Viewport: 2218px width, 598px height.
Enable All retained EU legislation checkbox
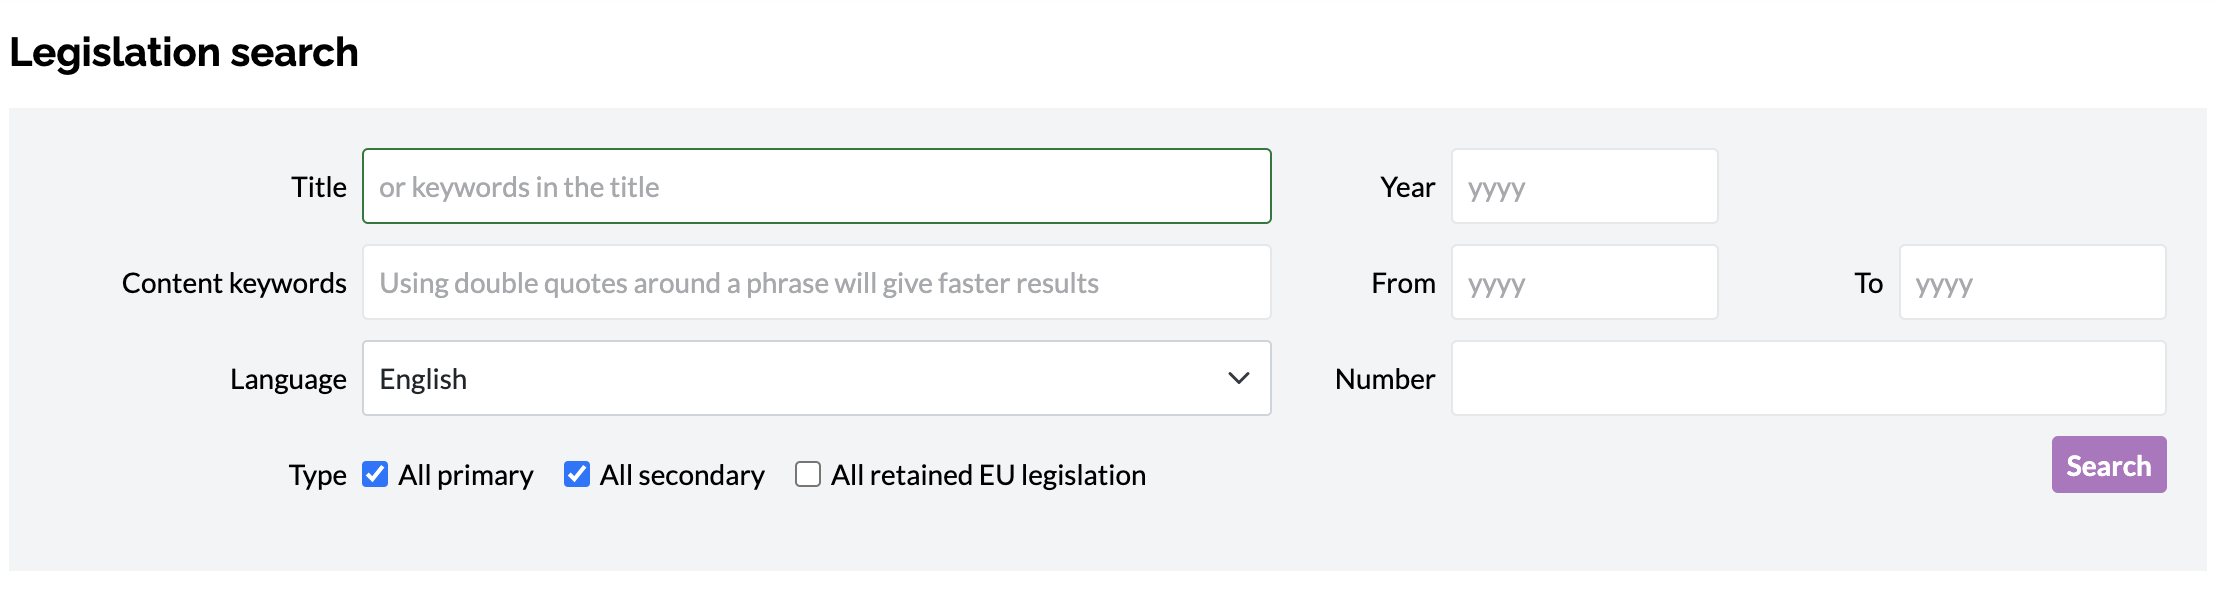point(808,474)
